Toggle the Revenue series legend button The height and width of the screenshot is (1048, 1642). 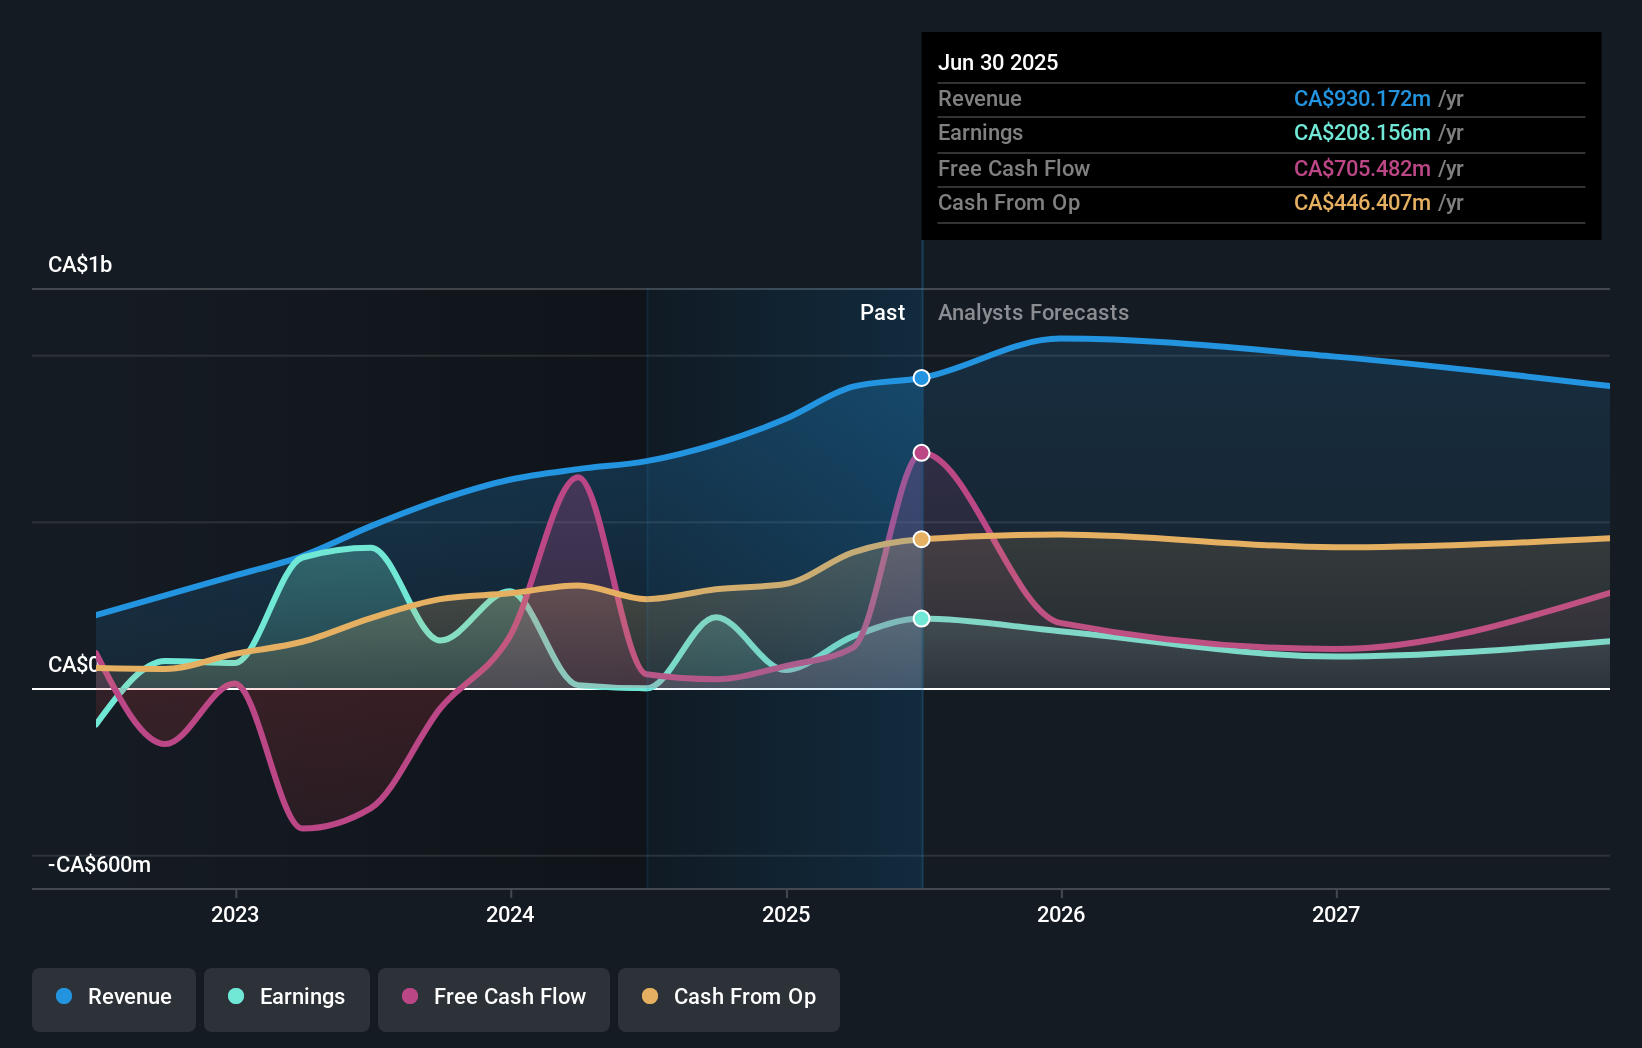coord(114,998)
